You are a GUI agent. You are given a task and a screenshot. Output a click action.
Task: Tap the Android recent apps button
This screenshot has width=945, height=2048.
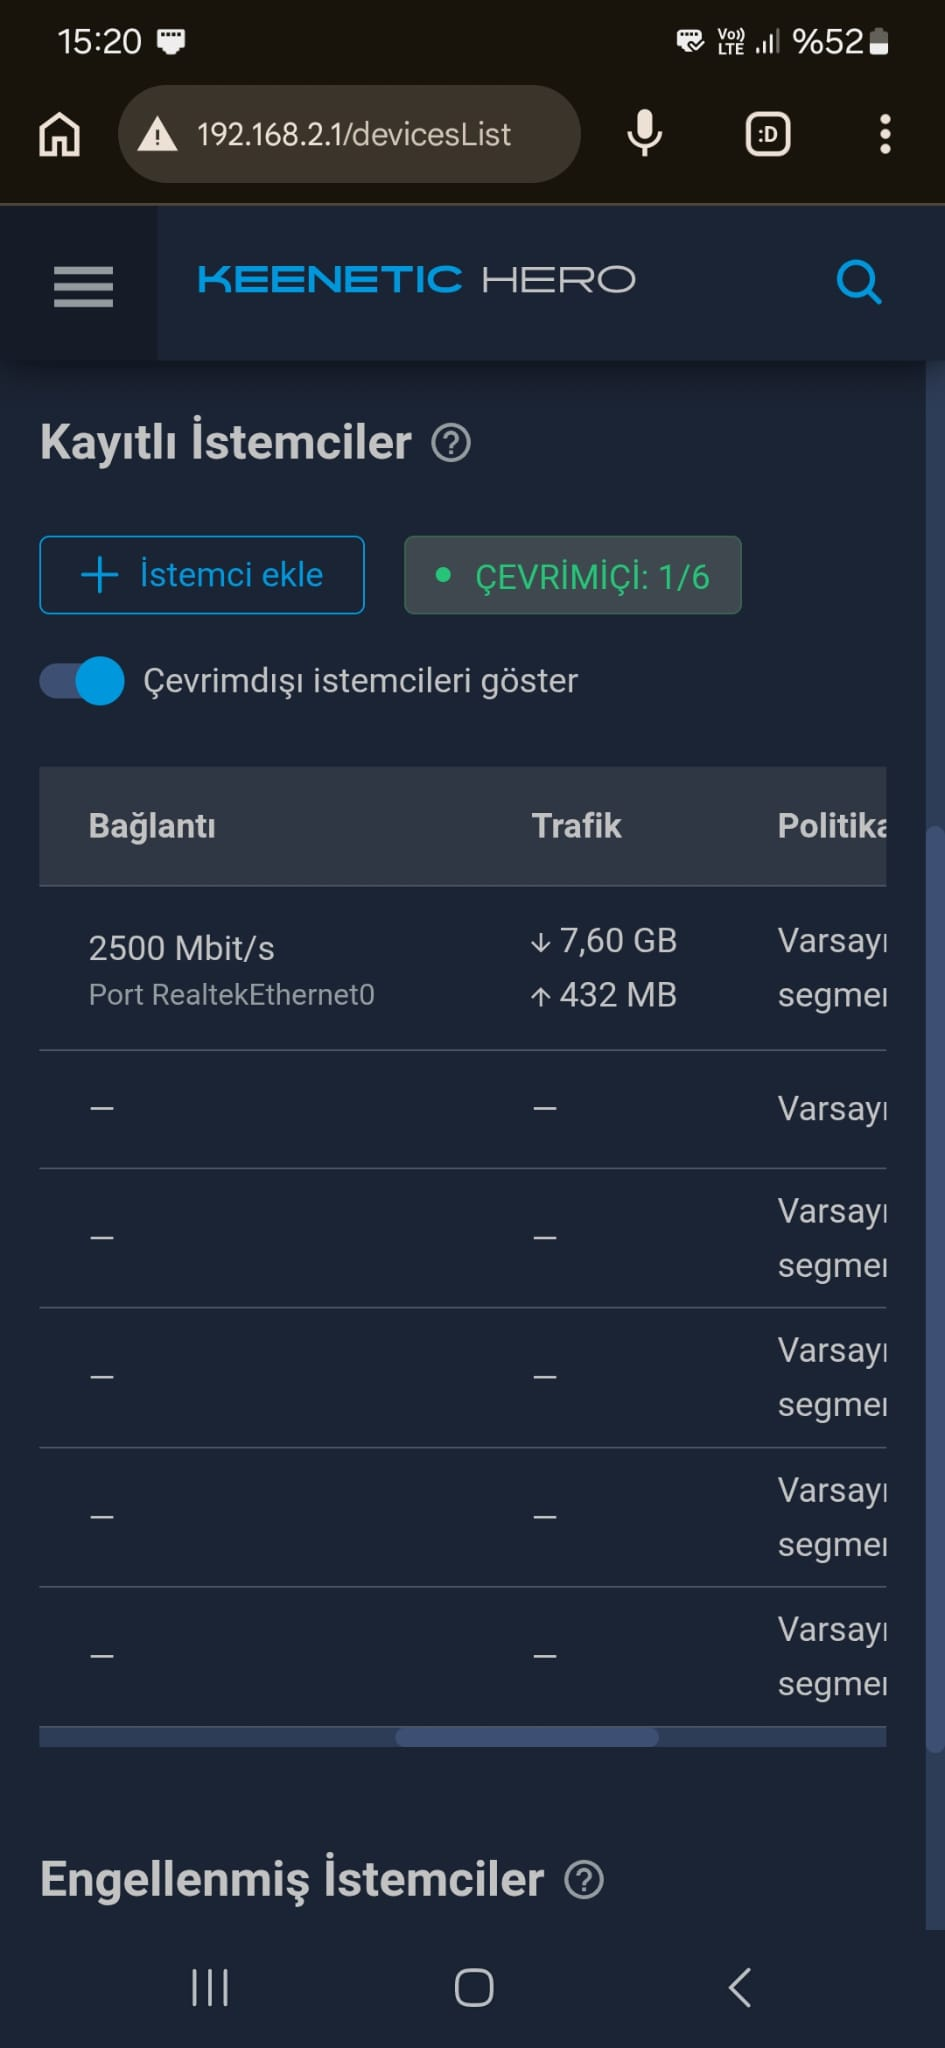[210, 1987]
